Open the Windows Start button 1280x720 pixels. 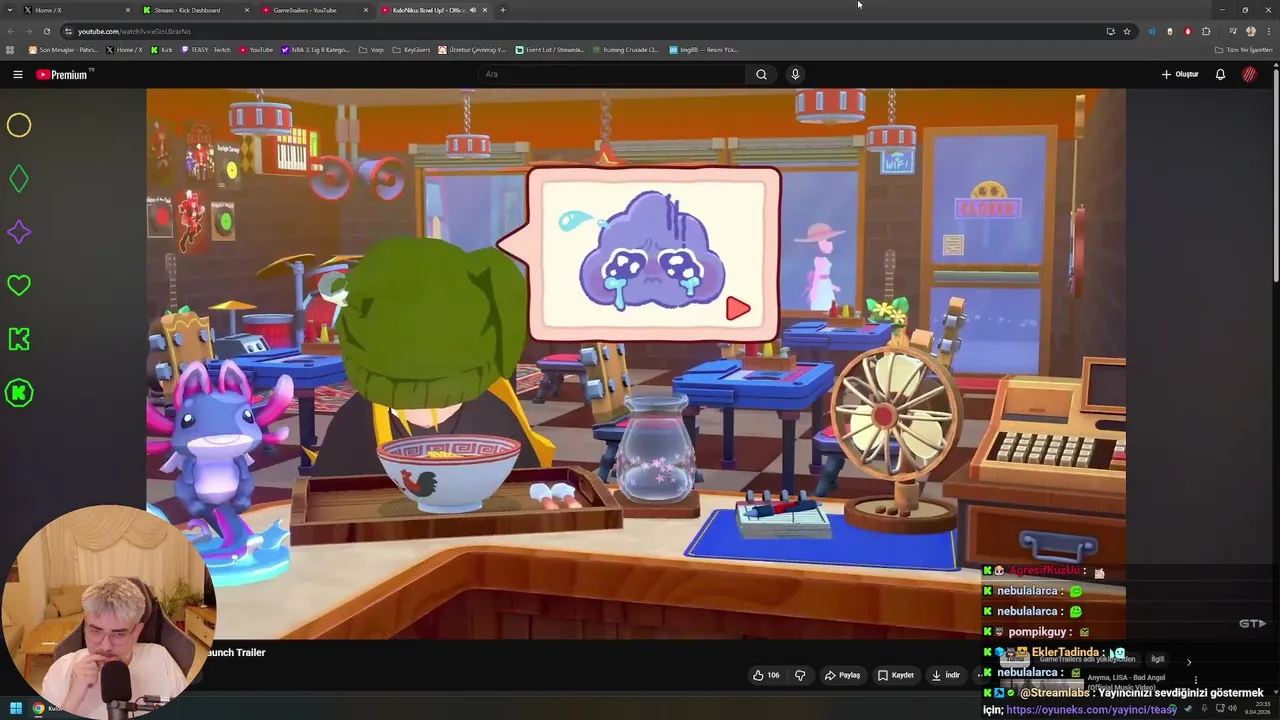pyautogui.click(x=15, y=709)
